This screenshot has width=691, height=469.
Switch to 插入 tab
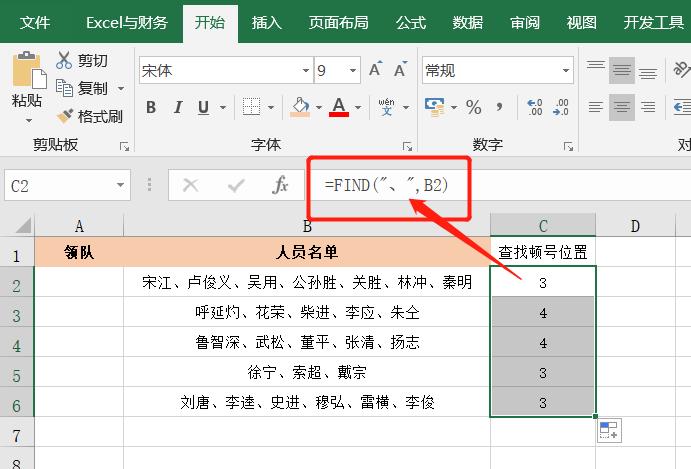pos(266,22)
